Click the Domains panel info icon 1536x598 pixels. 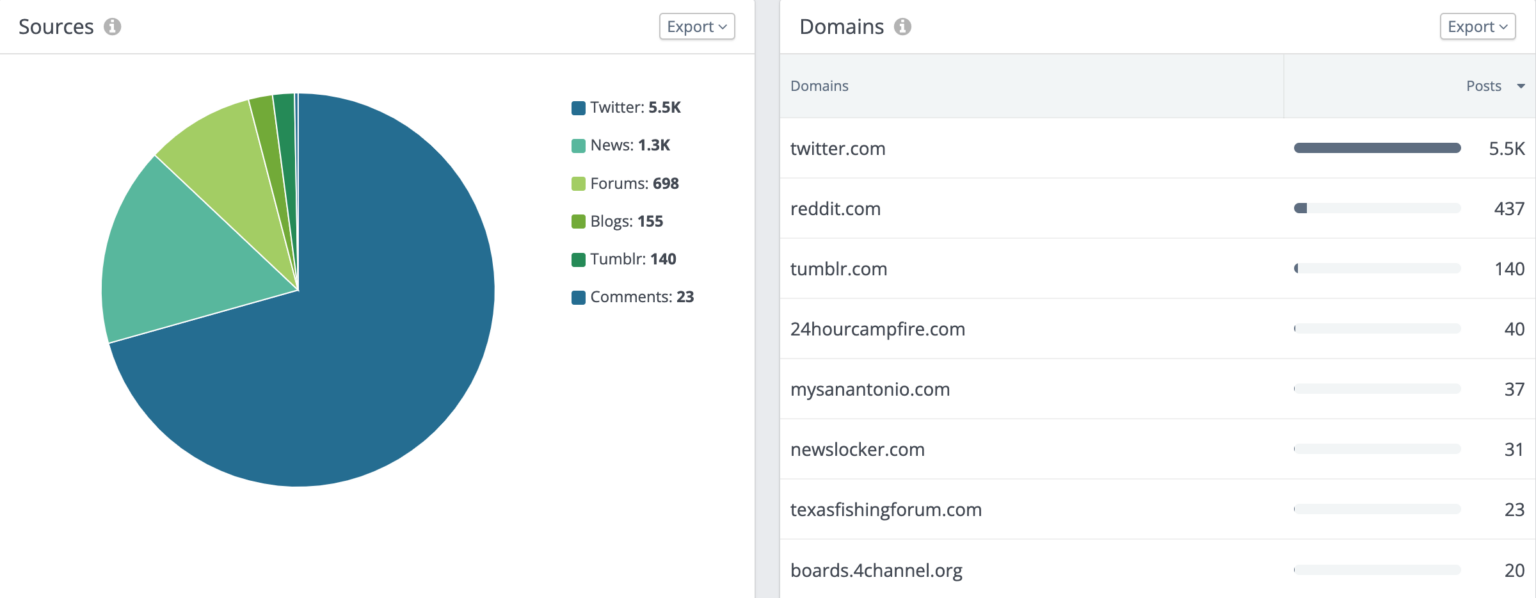pyautogui.click(x=902, y=27)
